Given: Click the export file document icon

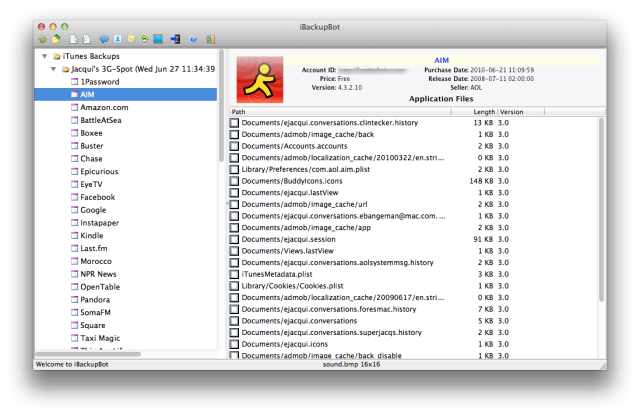Looking at the screenshot, I should (73, 39).
